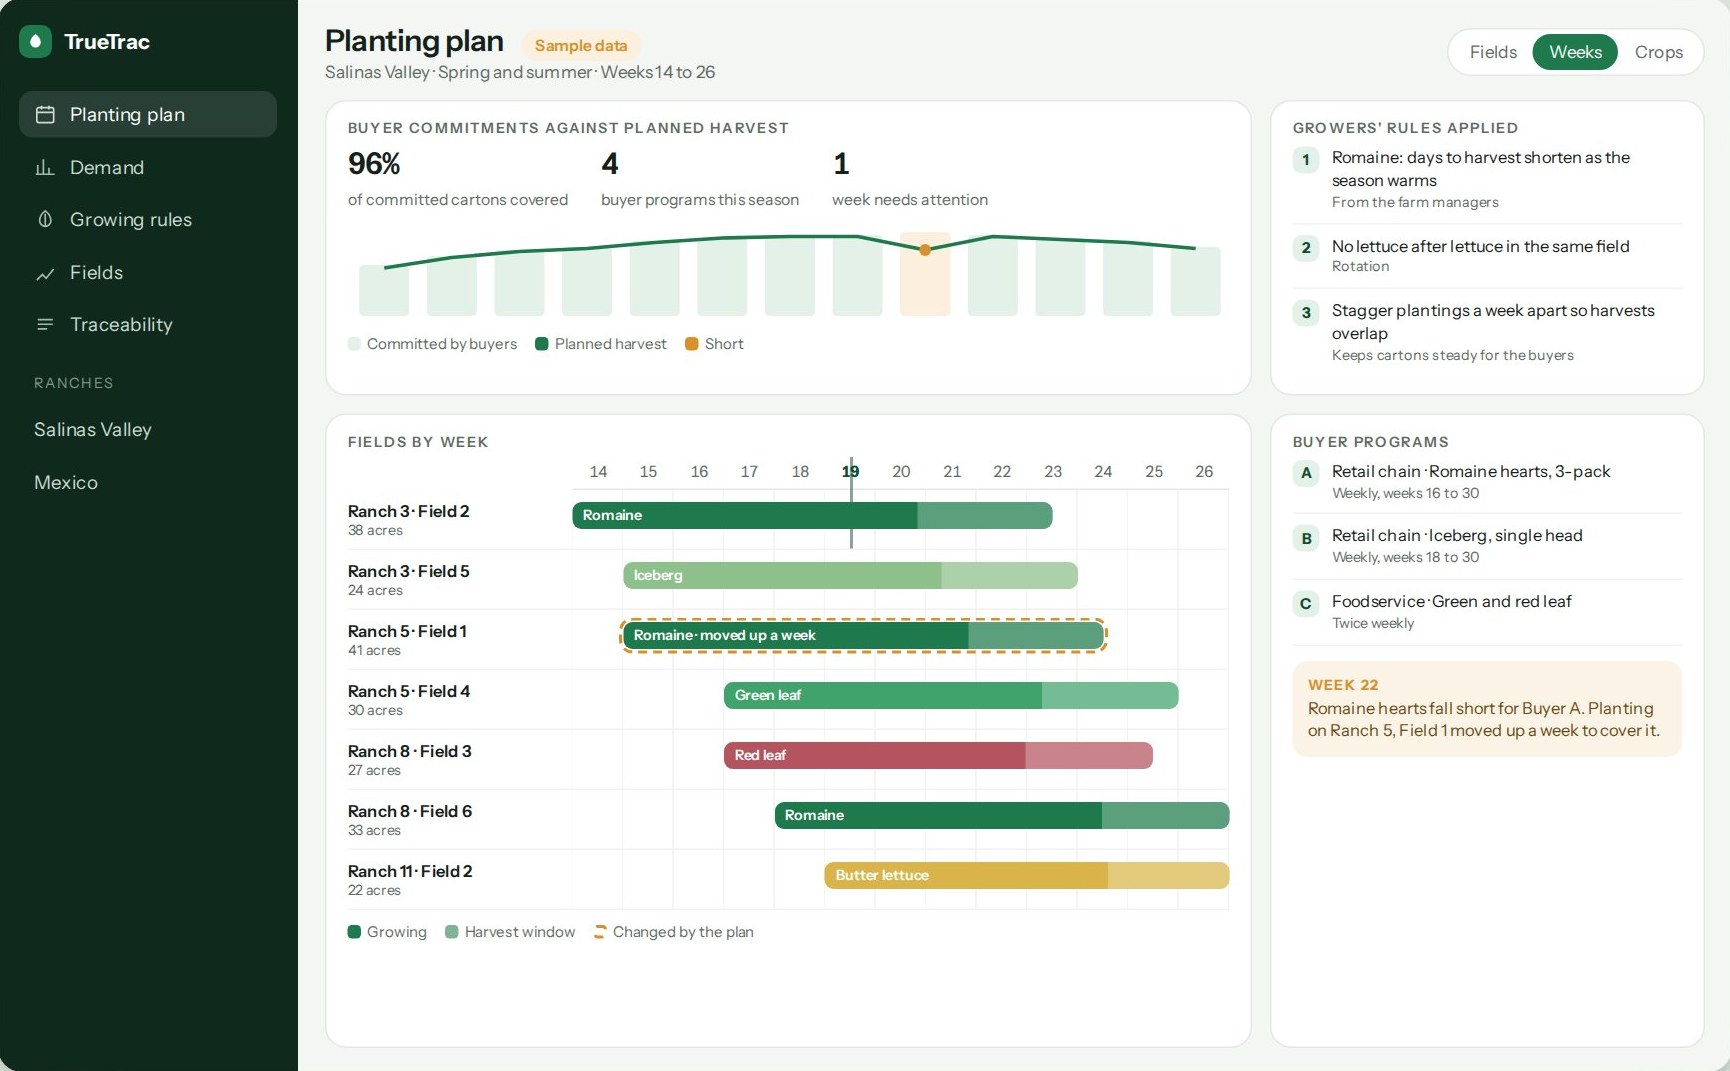This screenshot has width=1730, height=1071.
Task: Select the Weeks view tab
Action: click(1575, 52)
